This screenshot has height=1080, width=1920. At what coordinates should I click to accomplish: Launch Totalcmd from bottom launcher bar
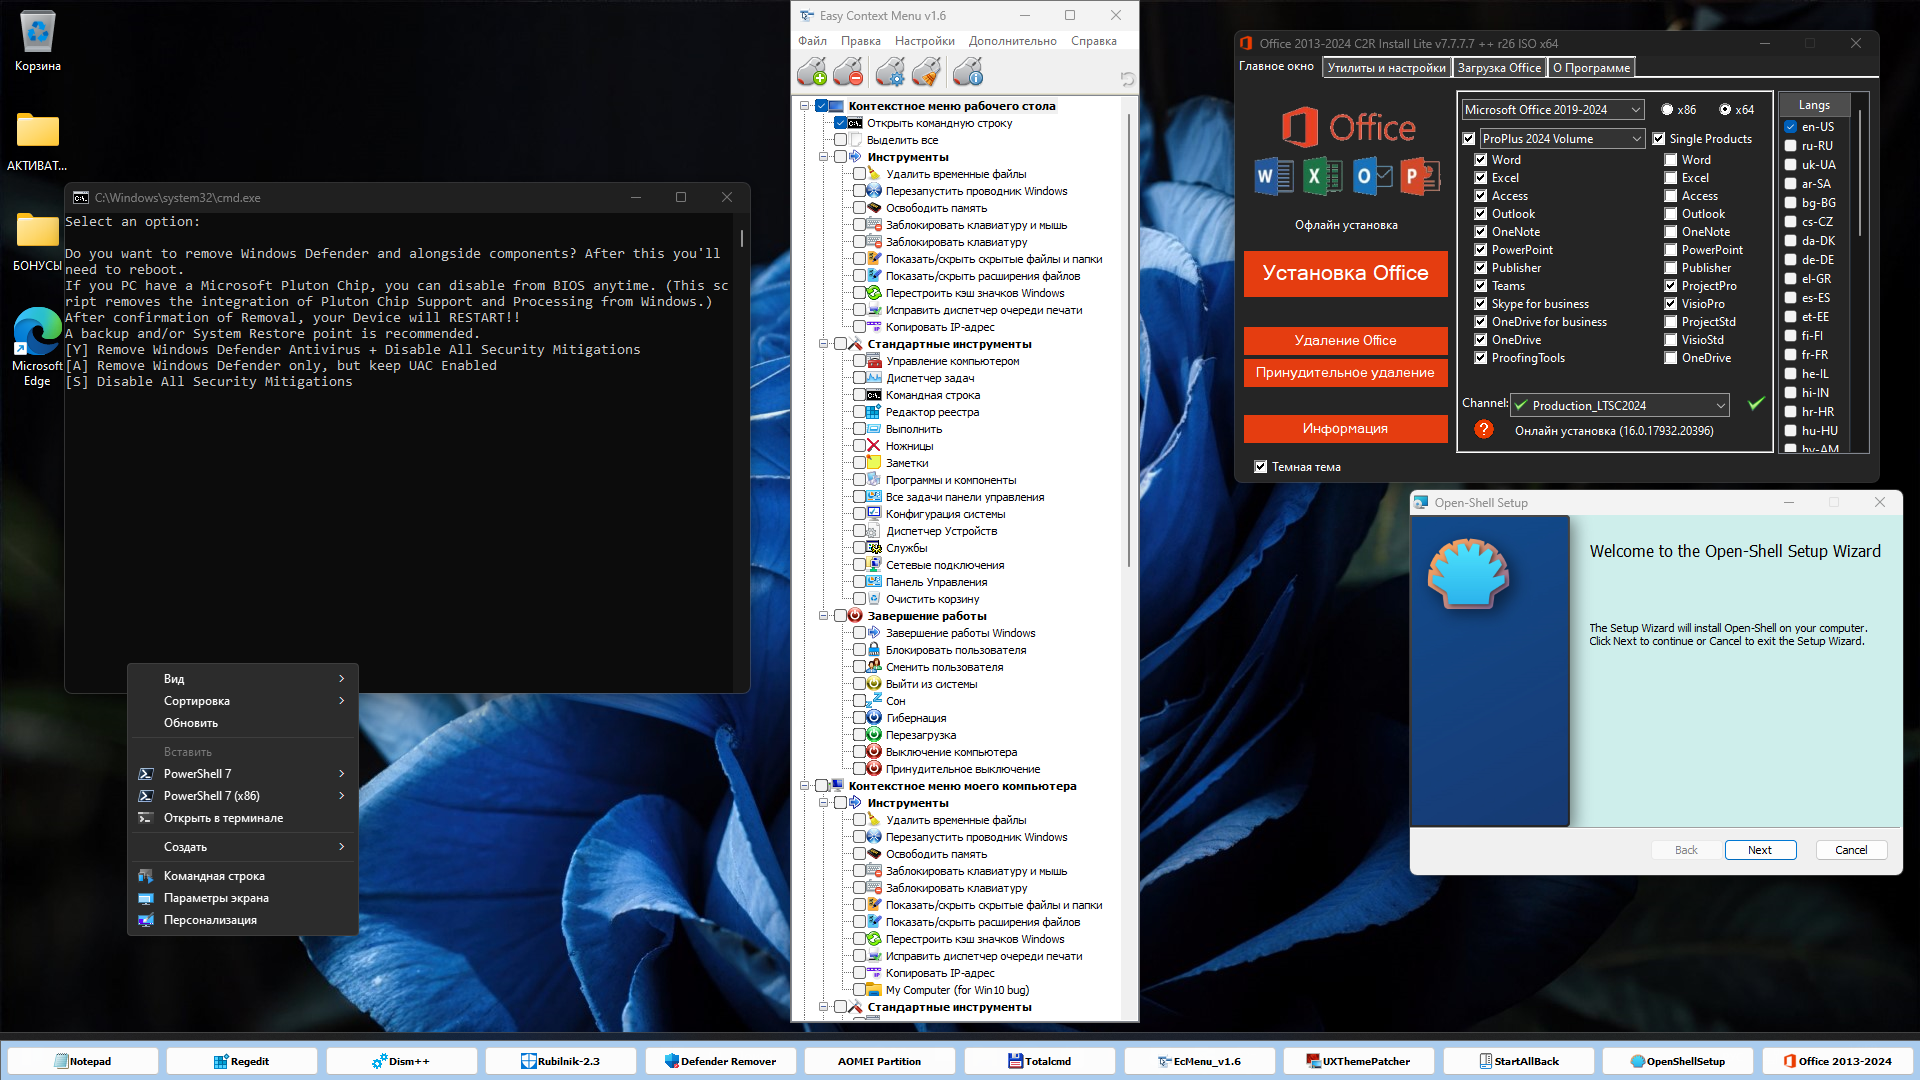pos(1040,1061)
